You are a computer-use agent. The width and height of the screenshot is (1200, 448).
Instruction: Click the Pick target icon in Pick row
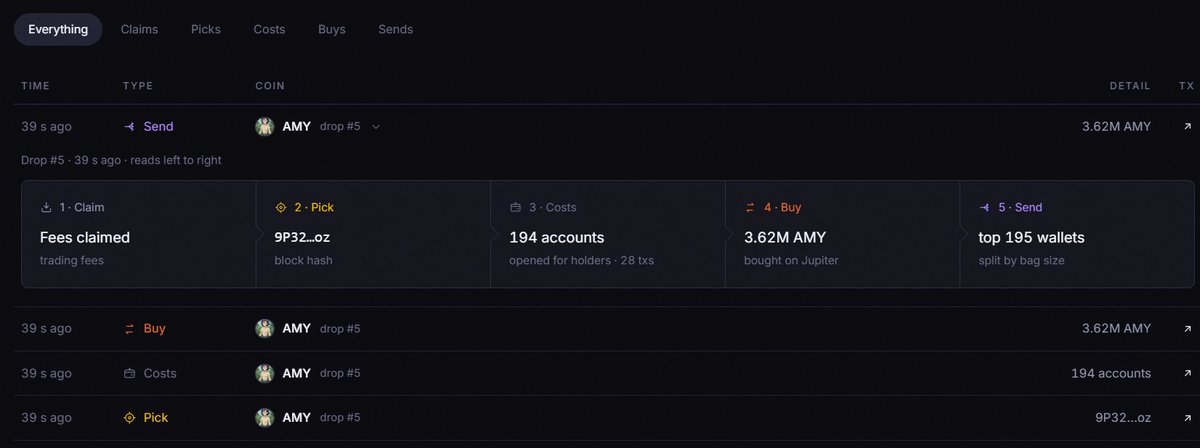click(x=129, y=418)
